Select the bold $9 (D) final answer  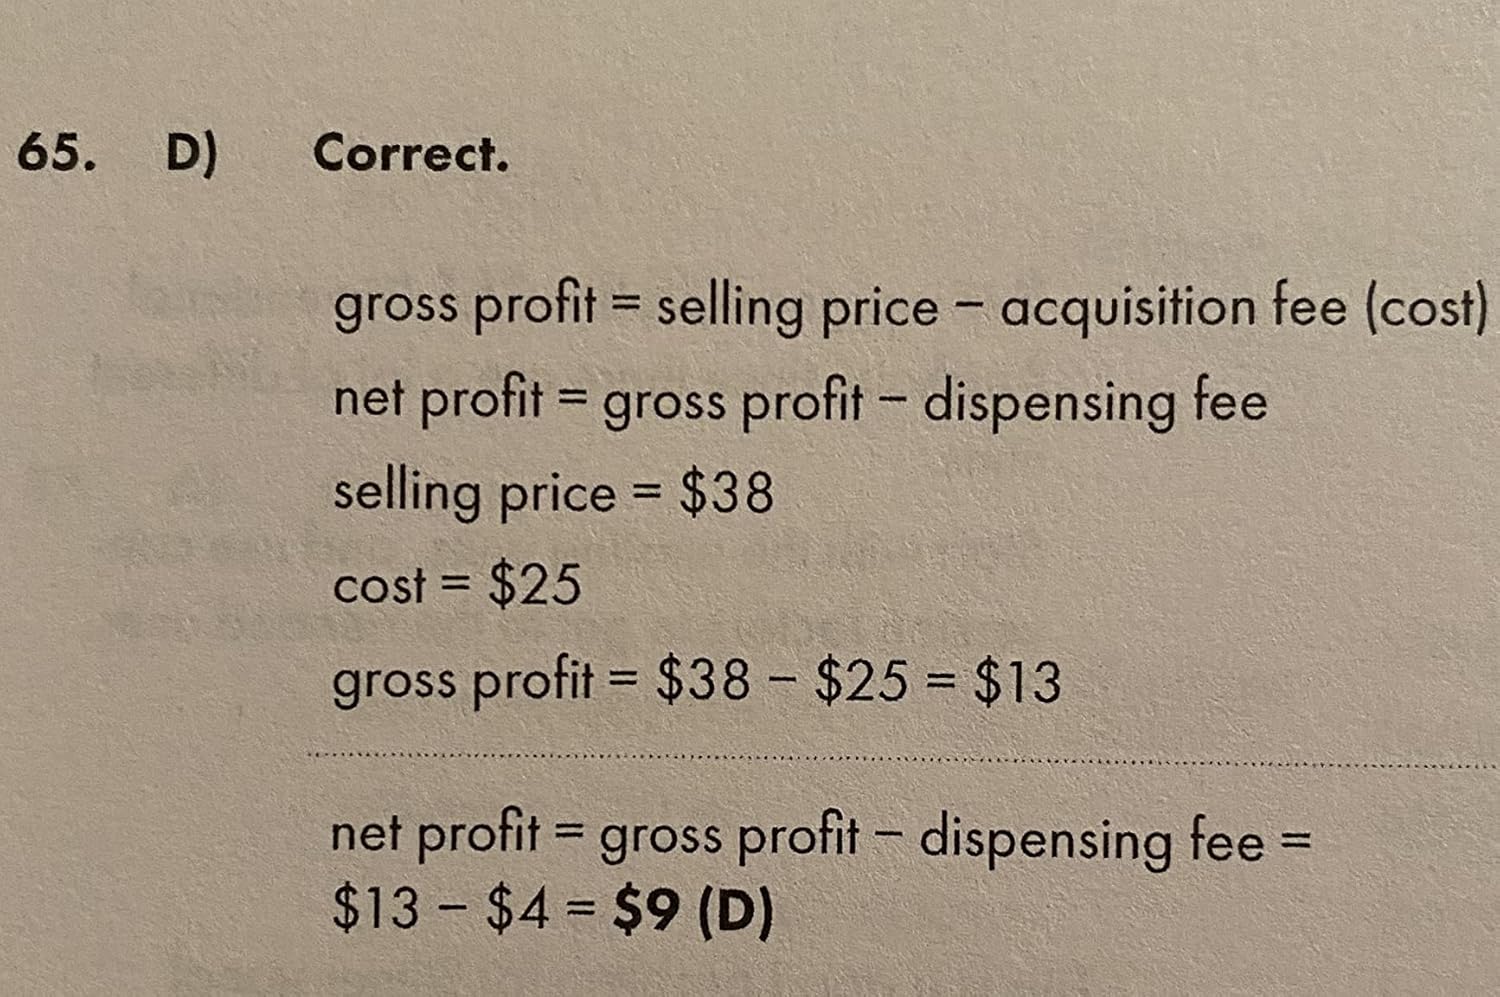(693, 910)
